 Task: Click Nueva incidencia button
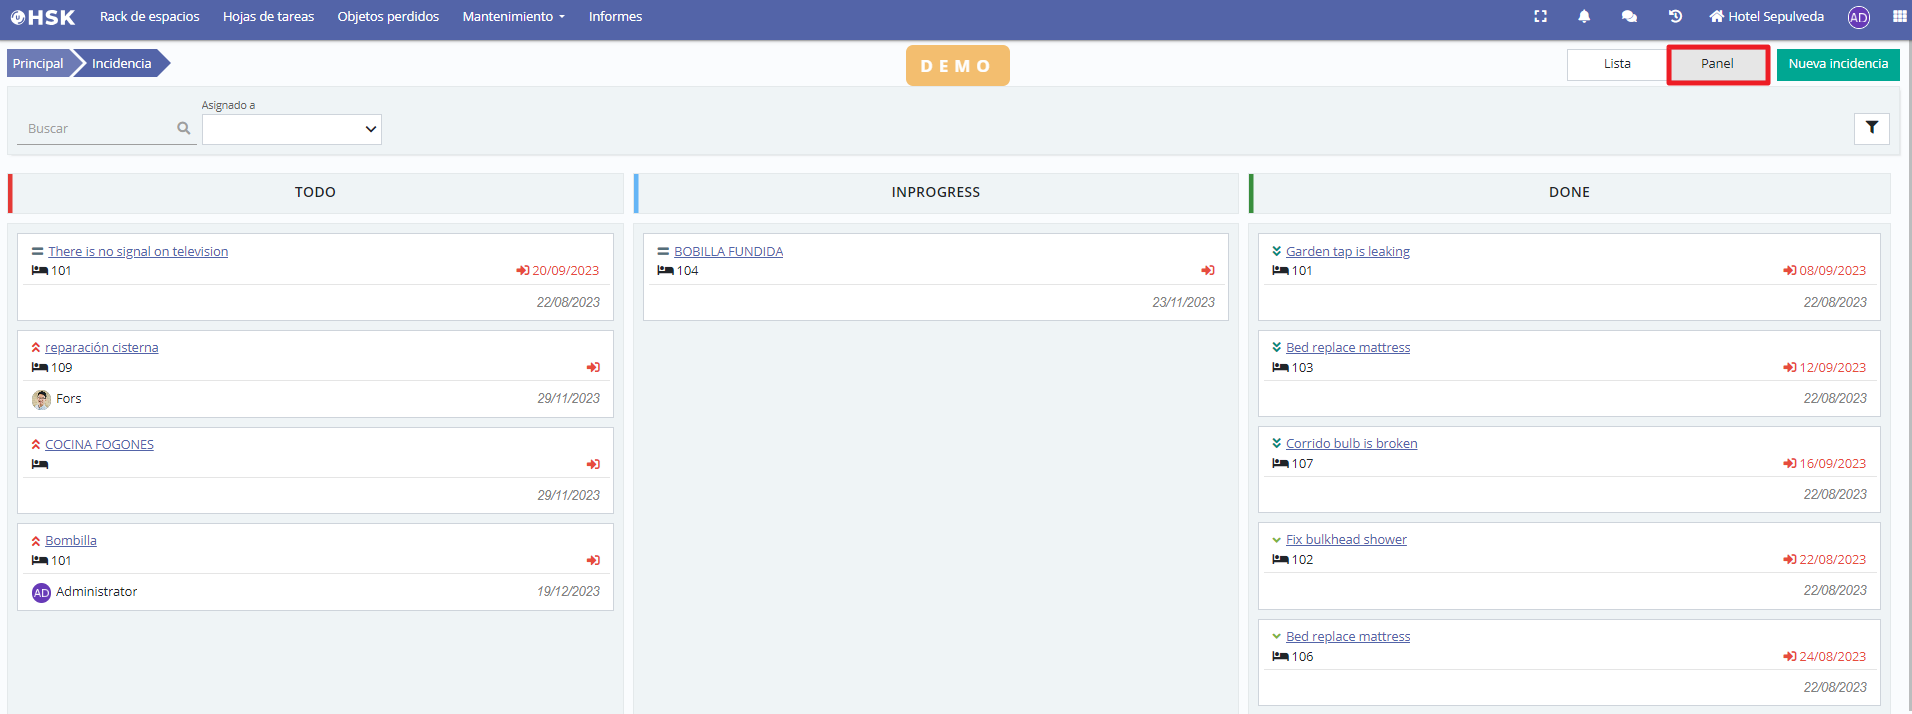tap(1837, 64)
